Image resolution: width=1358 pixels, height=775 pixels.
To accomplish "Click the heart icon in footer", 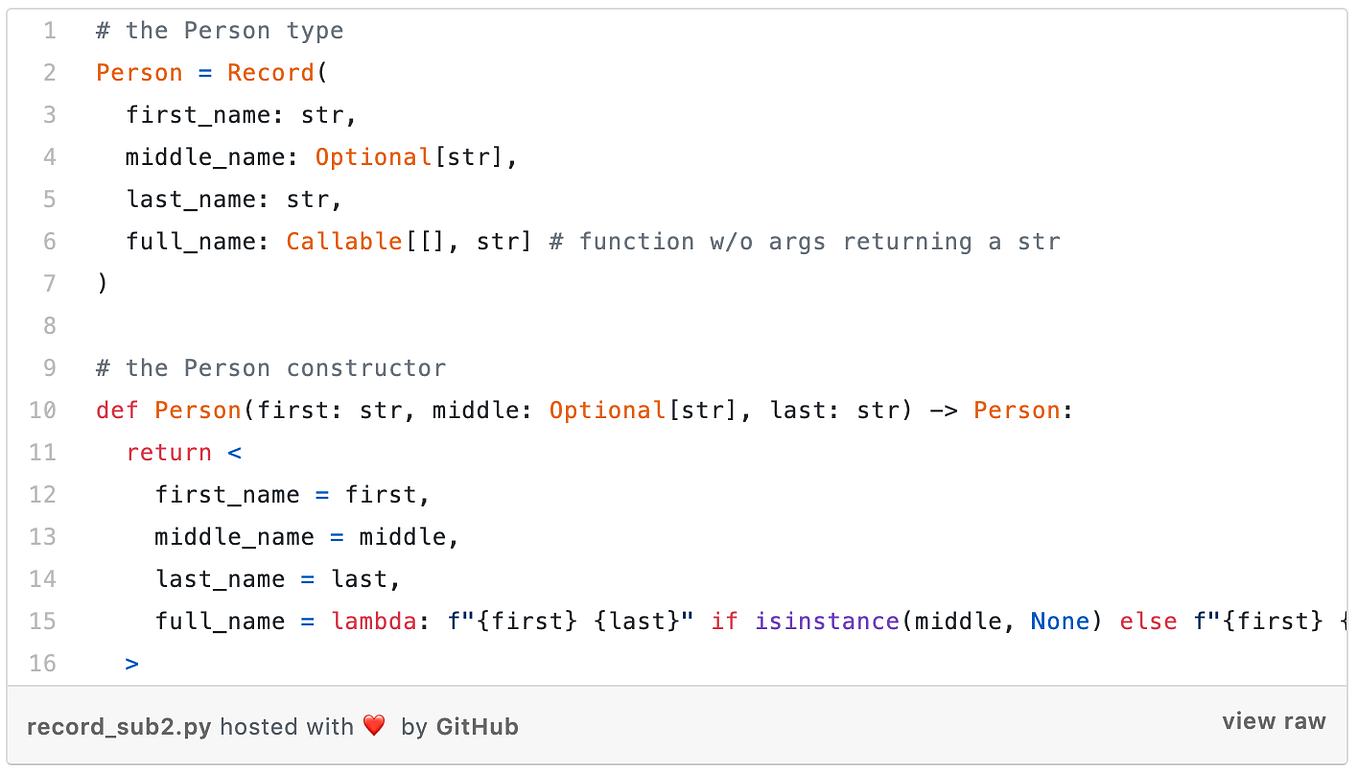I will (374, 725).
